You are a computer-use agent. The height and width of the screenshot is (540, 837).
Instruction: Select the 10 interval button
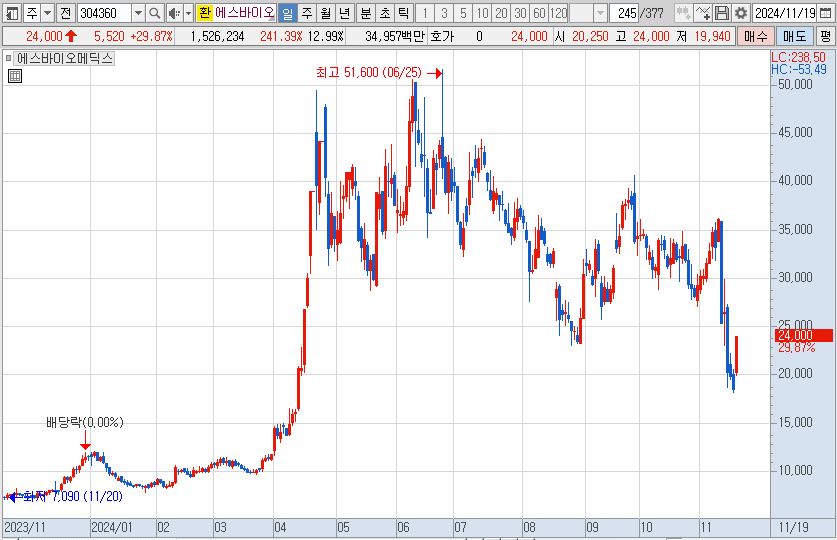pyautogui.click(x=483, y=13)
